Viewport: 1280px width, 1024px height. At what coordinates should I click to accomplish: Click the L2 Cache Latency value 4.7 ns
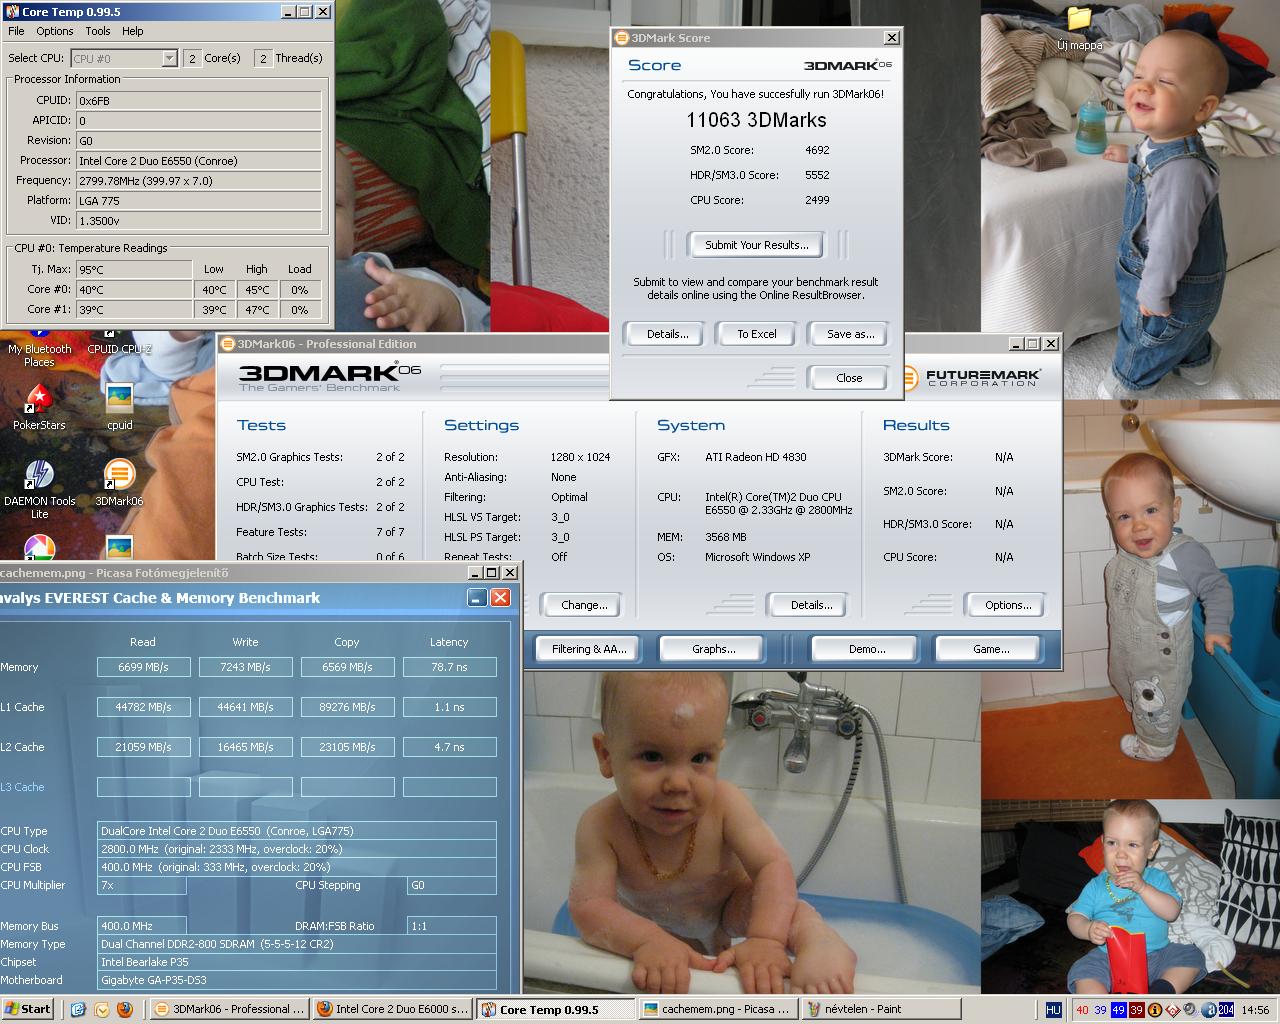point(449,747)
